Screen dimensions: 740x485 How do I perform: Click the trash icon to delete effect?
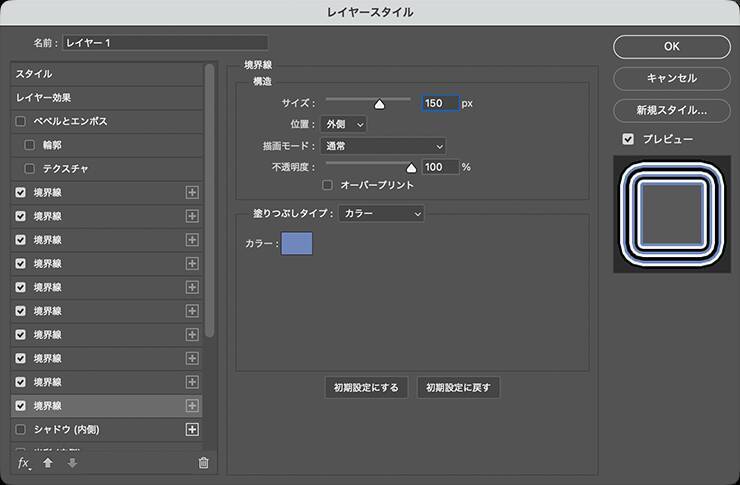point(203,463)
